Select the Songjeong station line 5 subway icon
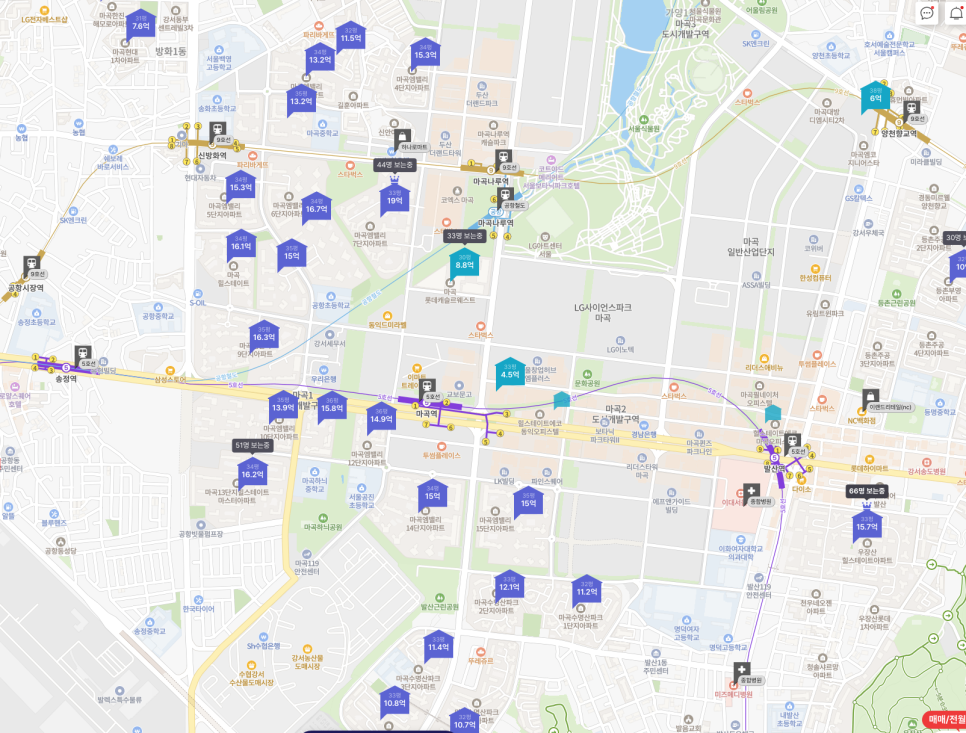966x733 pixels. click(x=82, y=354)
